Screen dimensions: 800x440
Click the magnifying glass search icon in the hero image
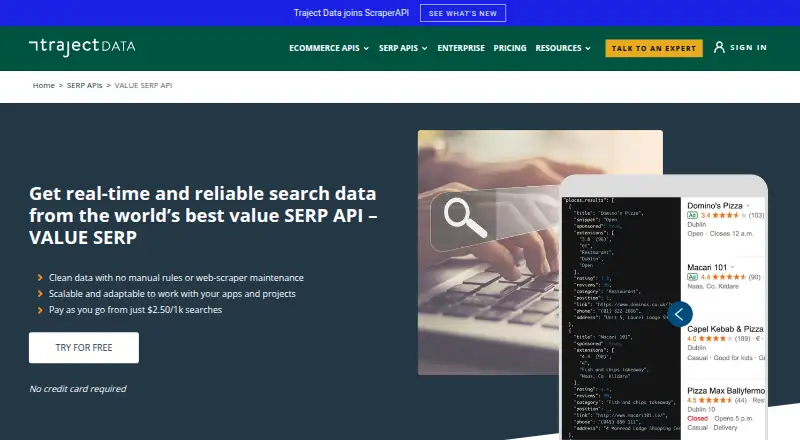click(464, 217)
